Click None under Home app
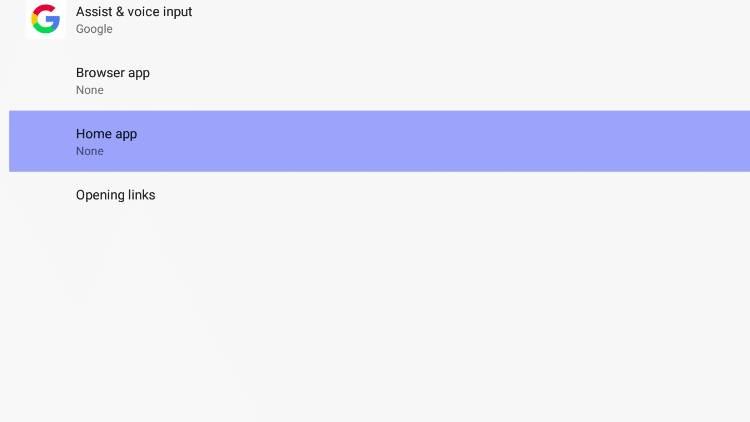750x422 pixels. (89, 151)
